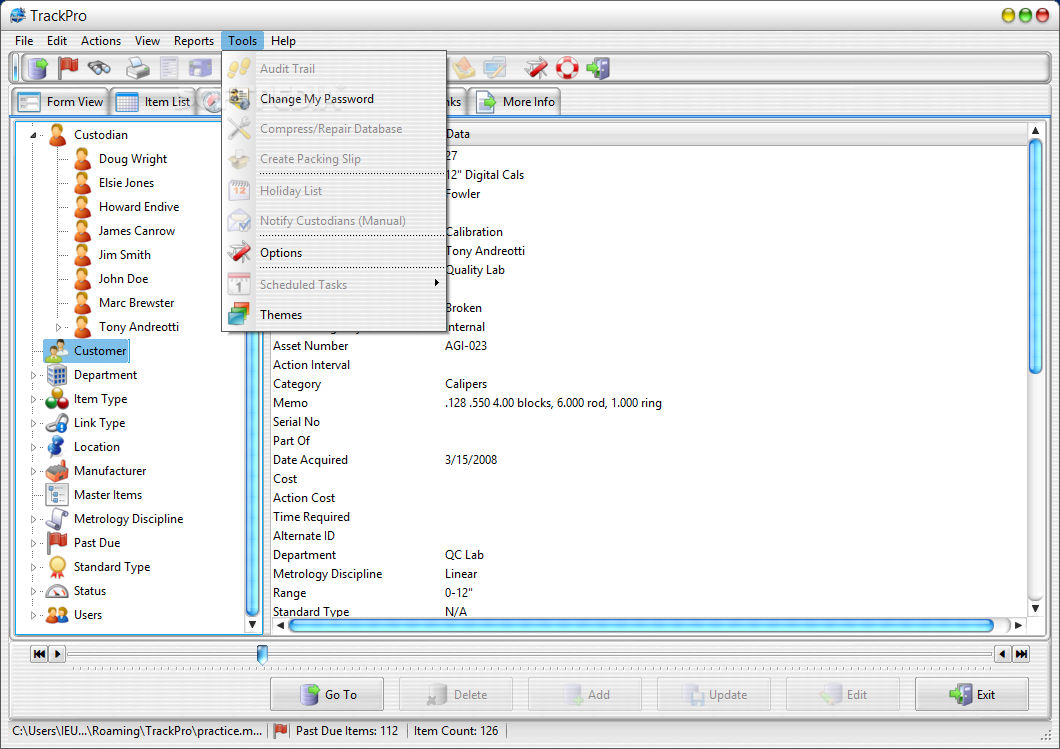
Task: Open the File menu
Action: coord(24,41)
